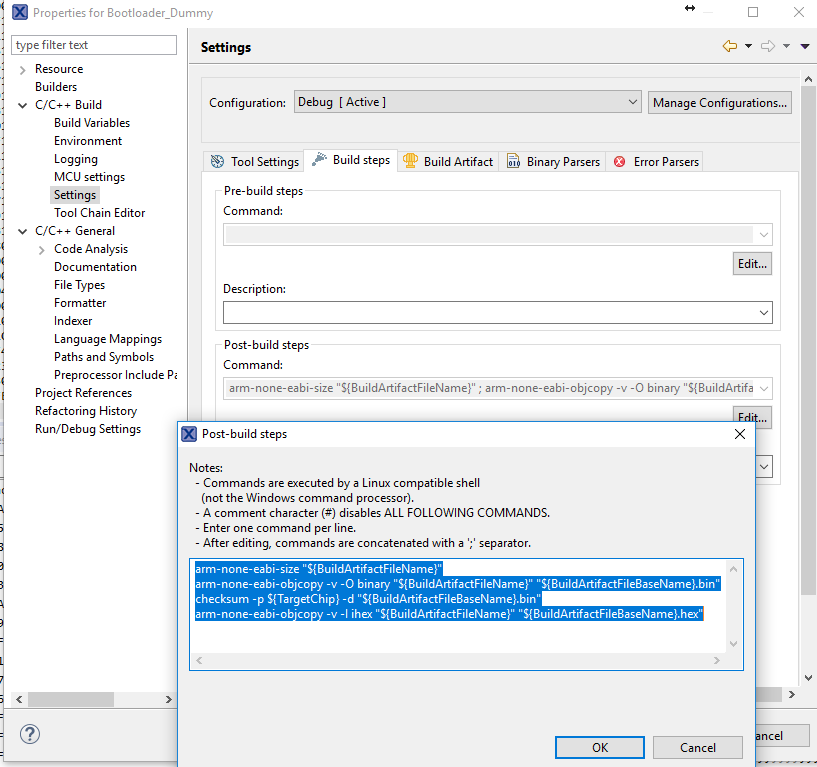Select Documentation in the tree
The width and height of the screenshot is (817, 767).
tap(95, 267)
